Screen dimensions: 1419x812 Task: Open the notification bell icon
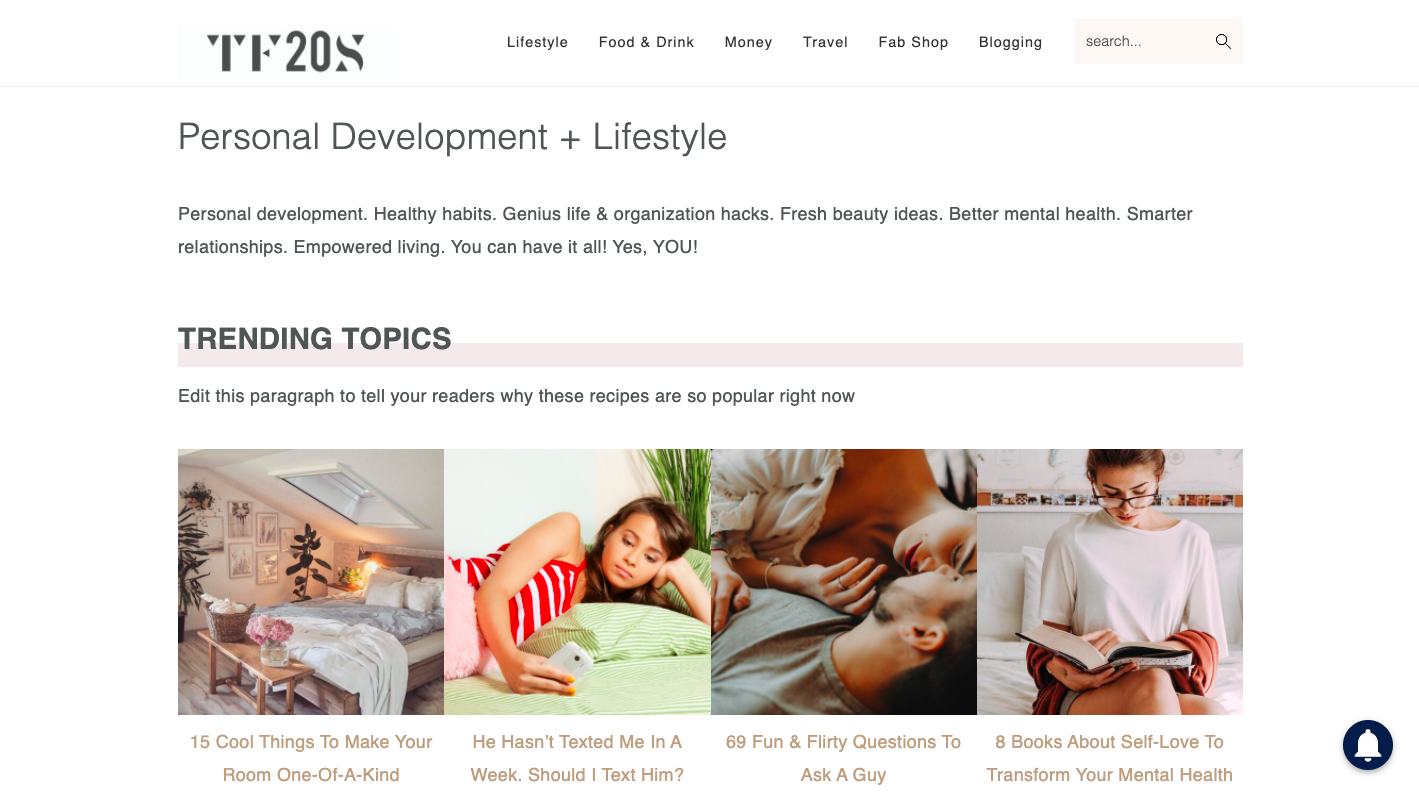click(x=1368, y=745)
